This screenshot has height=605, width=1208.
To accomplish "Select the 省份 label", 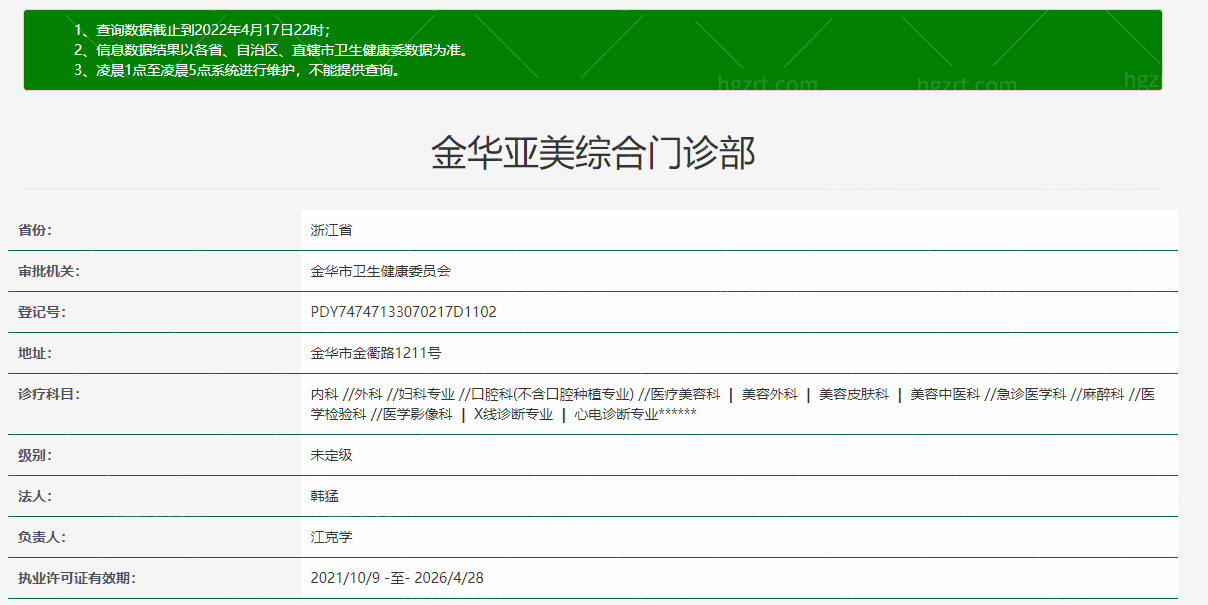I will tap(35, 230).
